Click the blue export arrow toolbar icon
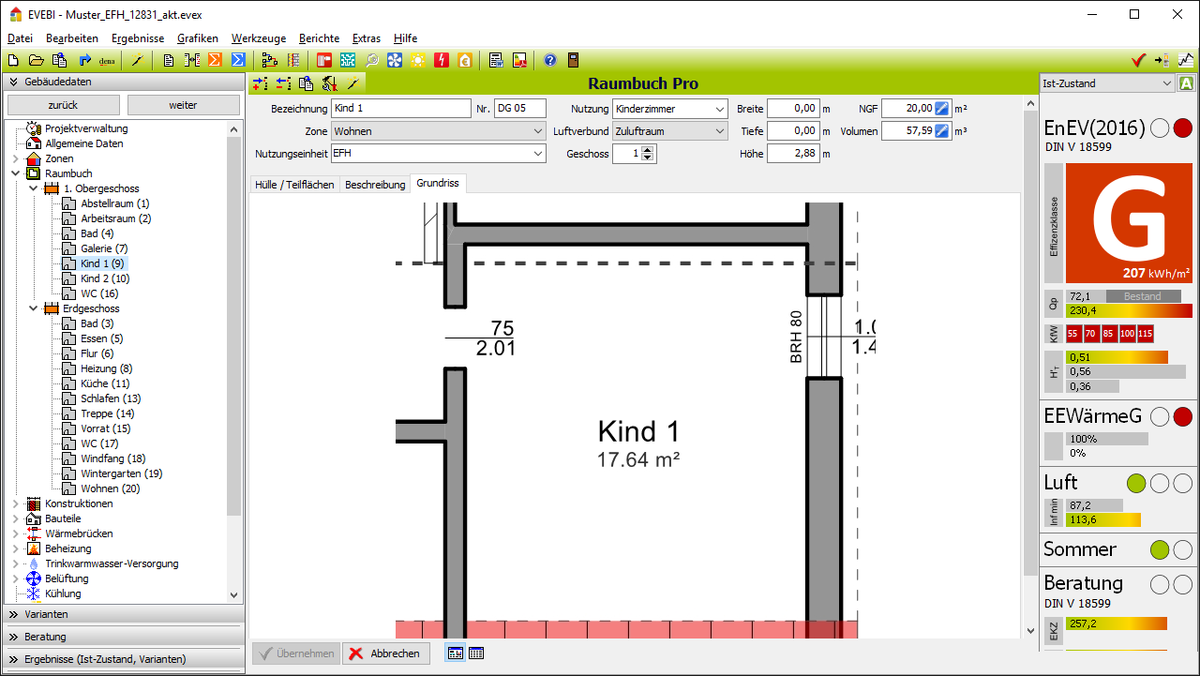 [x=84, y=60]
